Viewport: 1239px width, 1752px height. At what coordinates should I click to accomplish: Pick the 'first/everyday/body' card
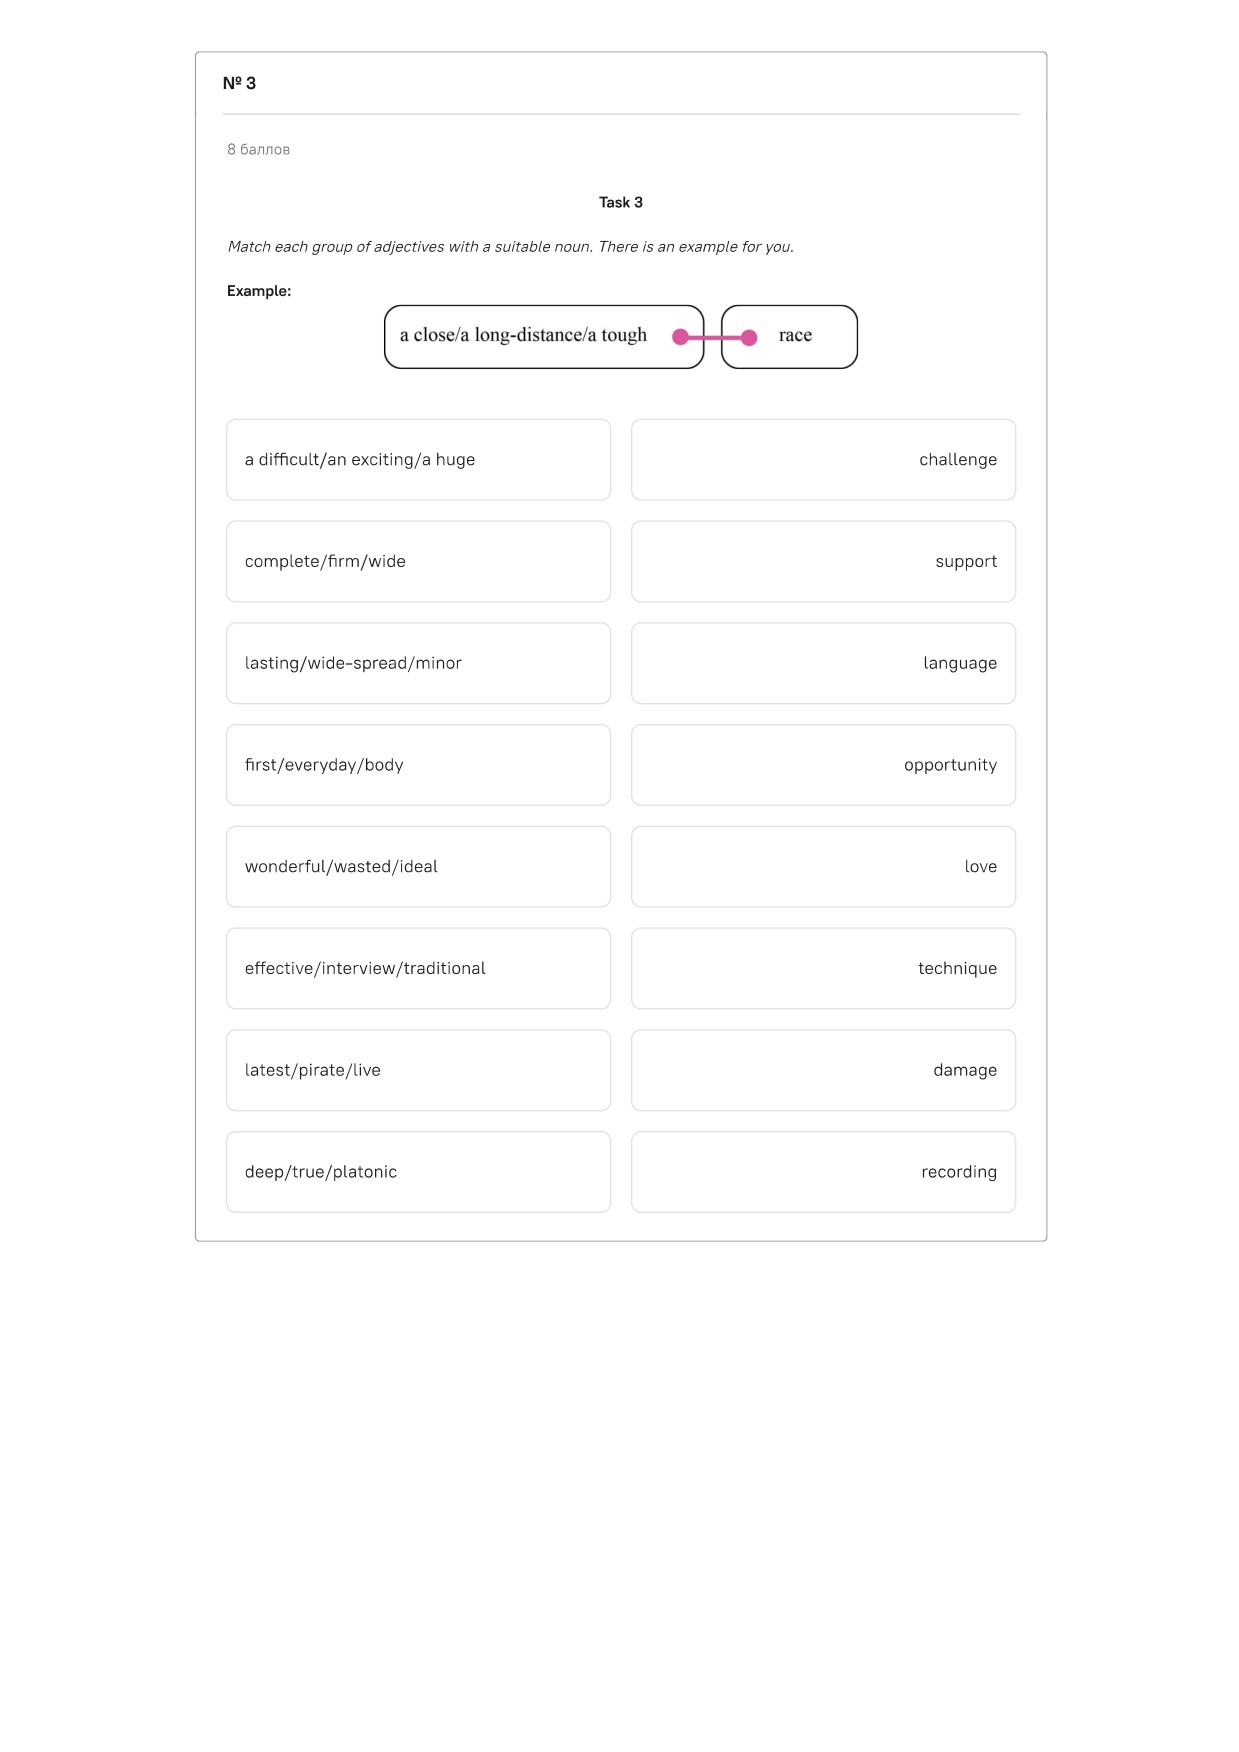[418, 765]
